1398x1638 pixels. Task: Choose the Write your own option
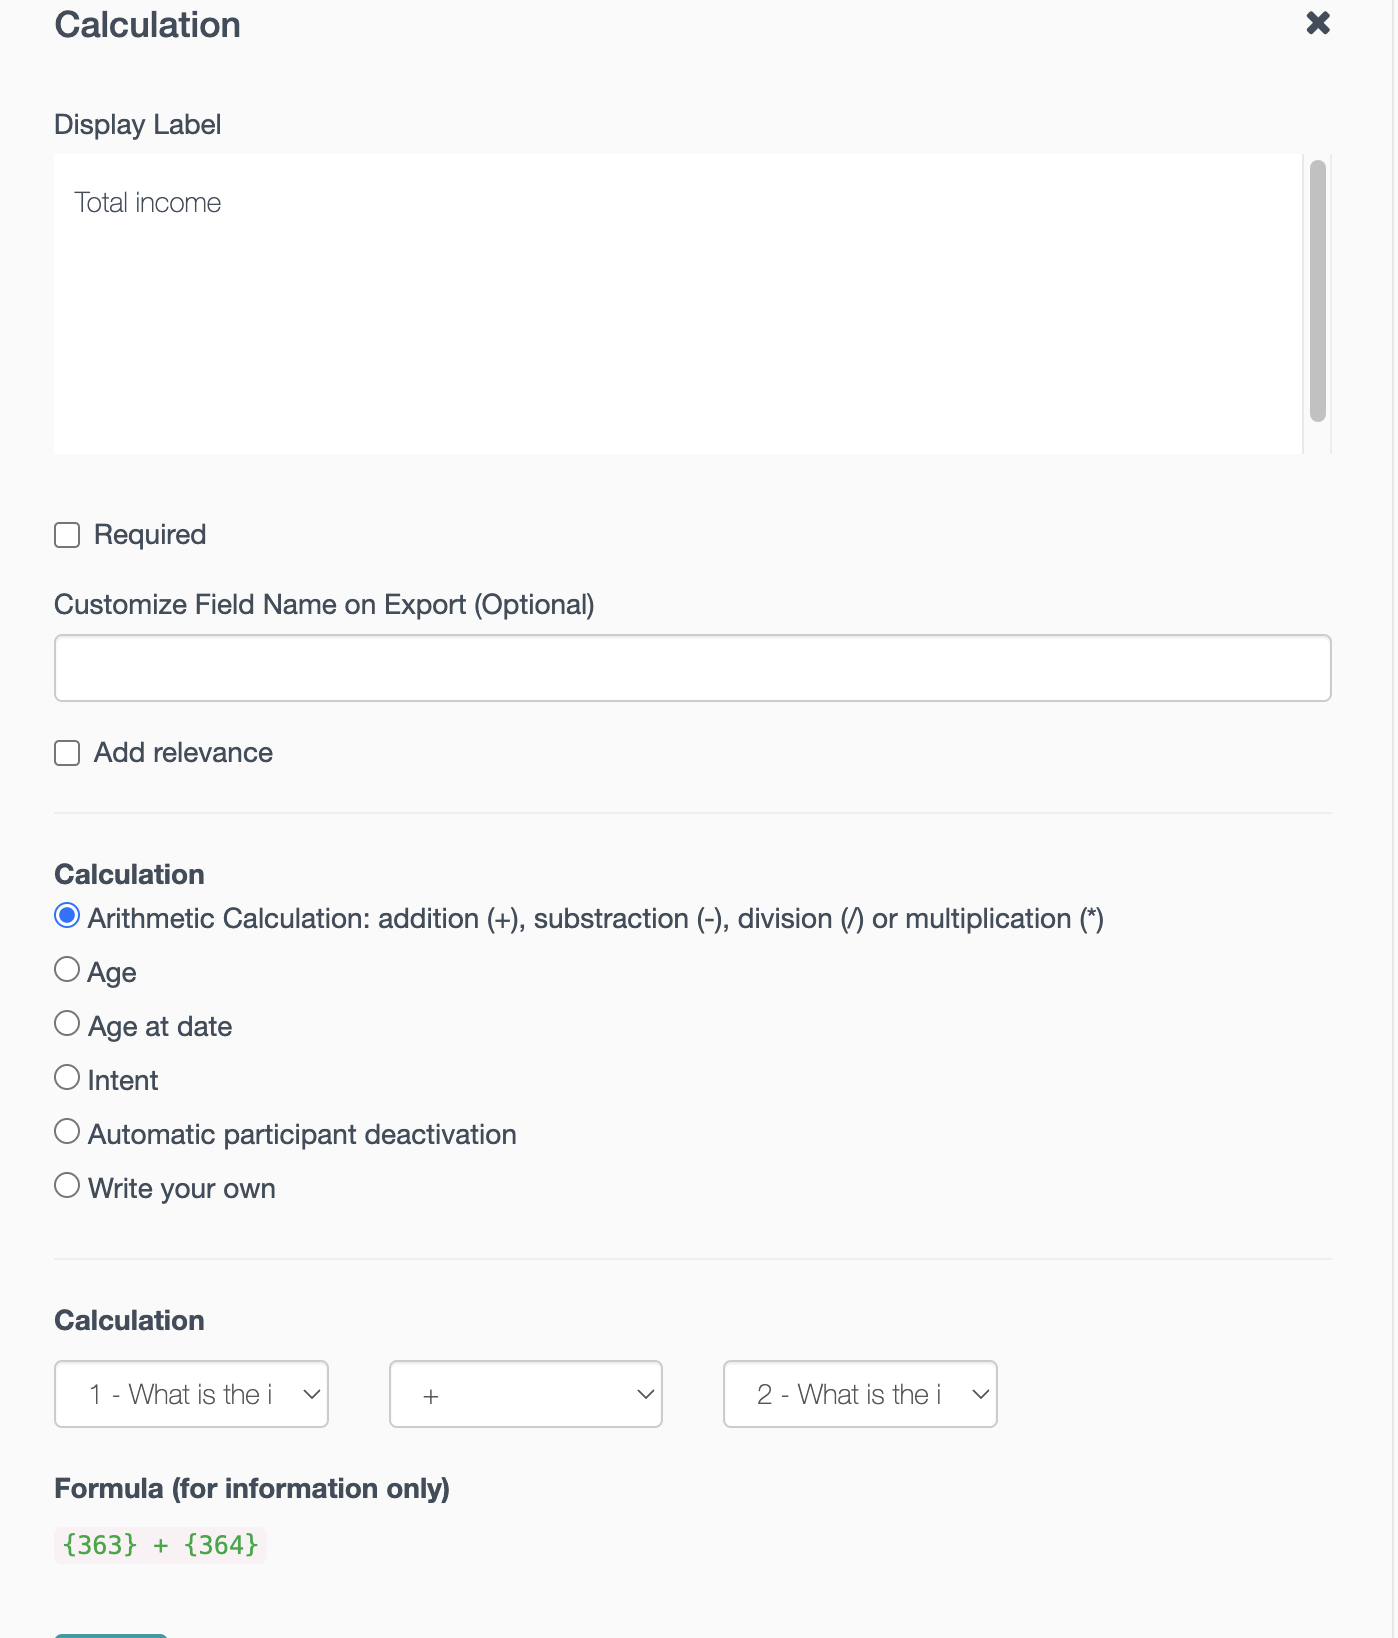point(67,1186)
